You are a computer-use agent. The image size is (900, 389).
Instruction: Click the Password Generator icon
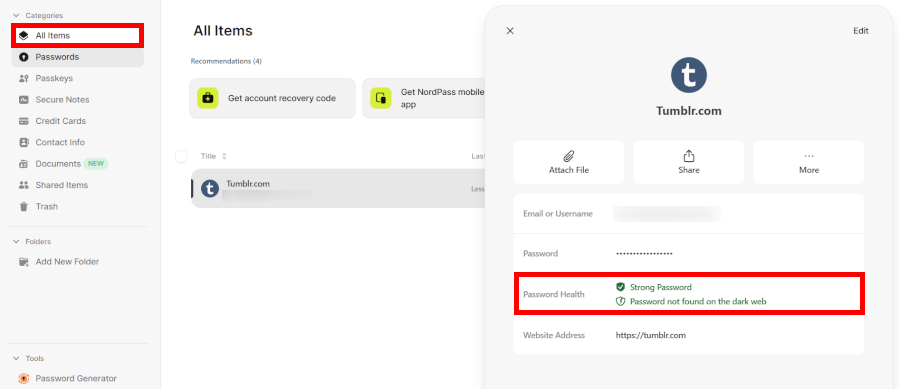(24, 378)
